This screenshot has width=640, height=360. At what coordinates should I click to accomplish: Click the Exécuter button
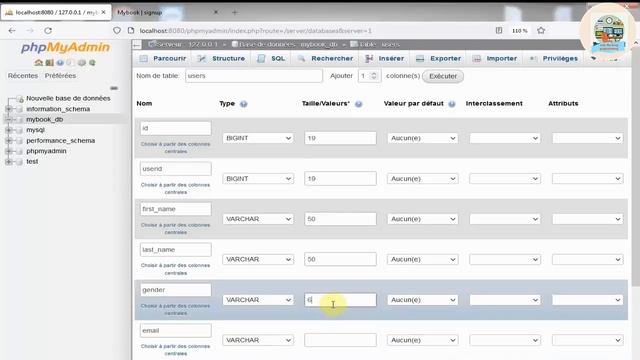click(x=443, y=76)
